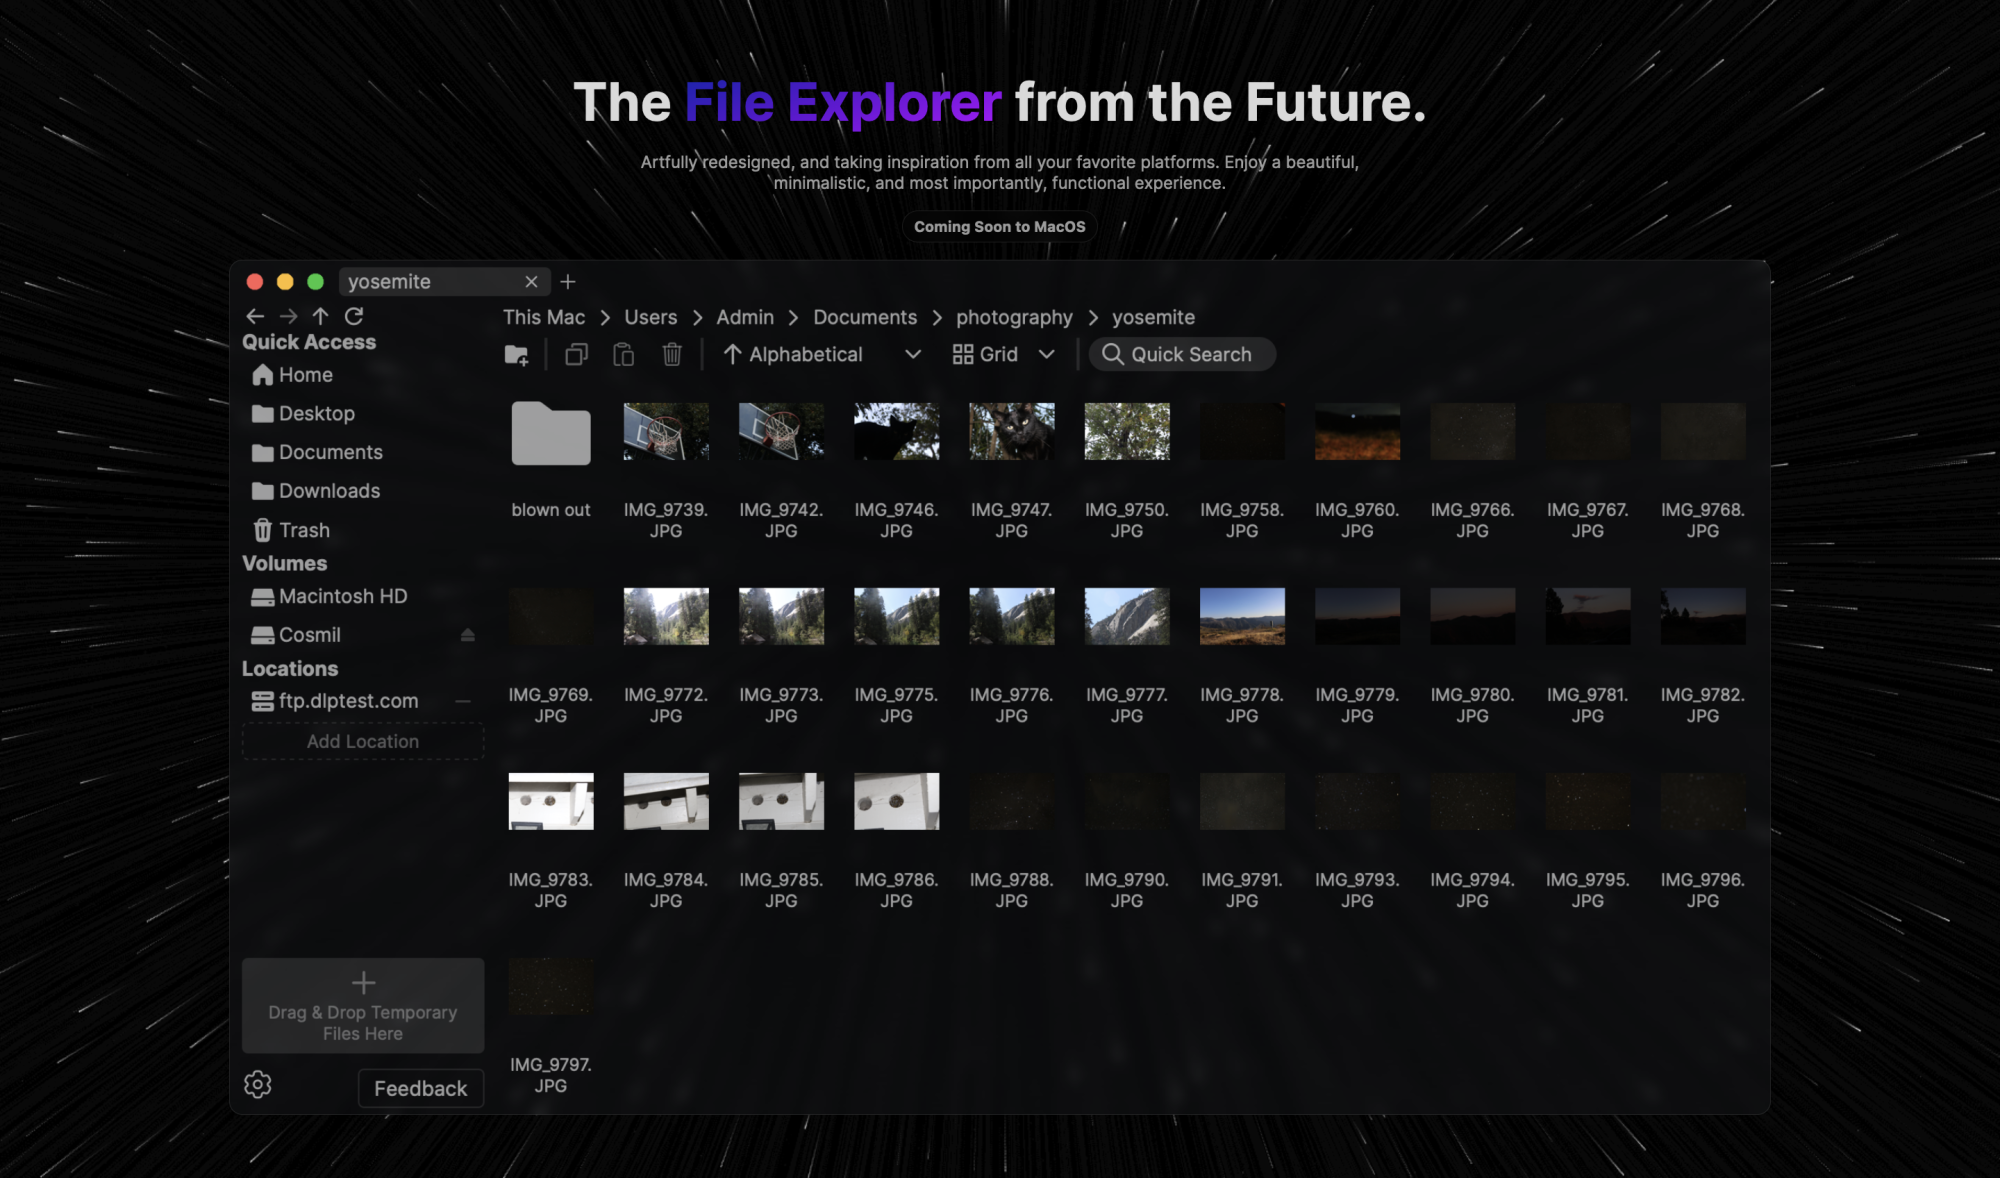The height and width of the screenshot is (1178, 2000).
Task: Open settings gear icon
Action: coord(258,1085)
